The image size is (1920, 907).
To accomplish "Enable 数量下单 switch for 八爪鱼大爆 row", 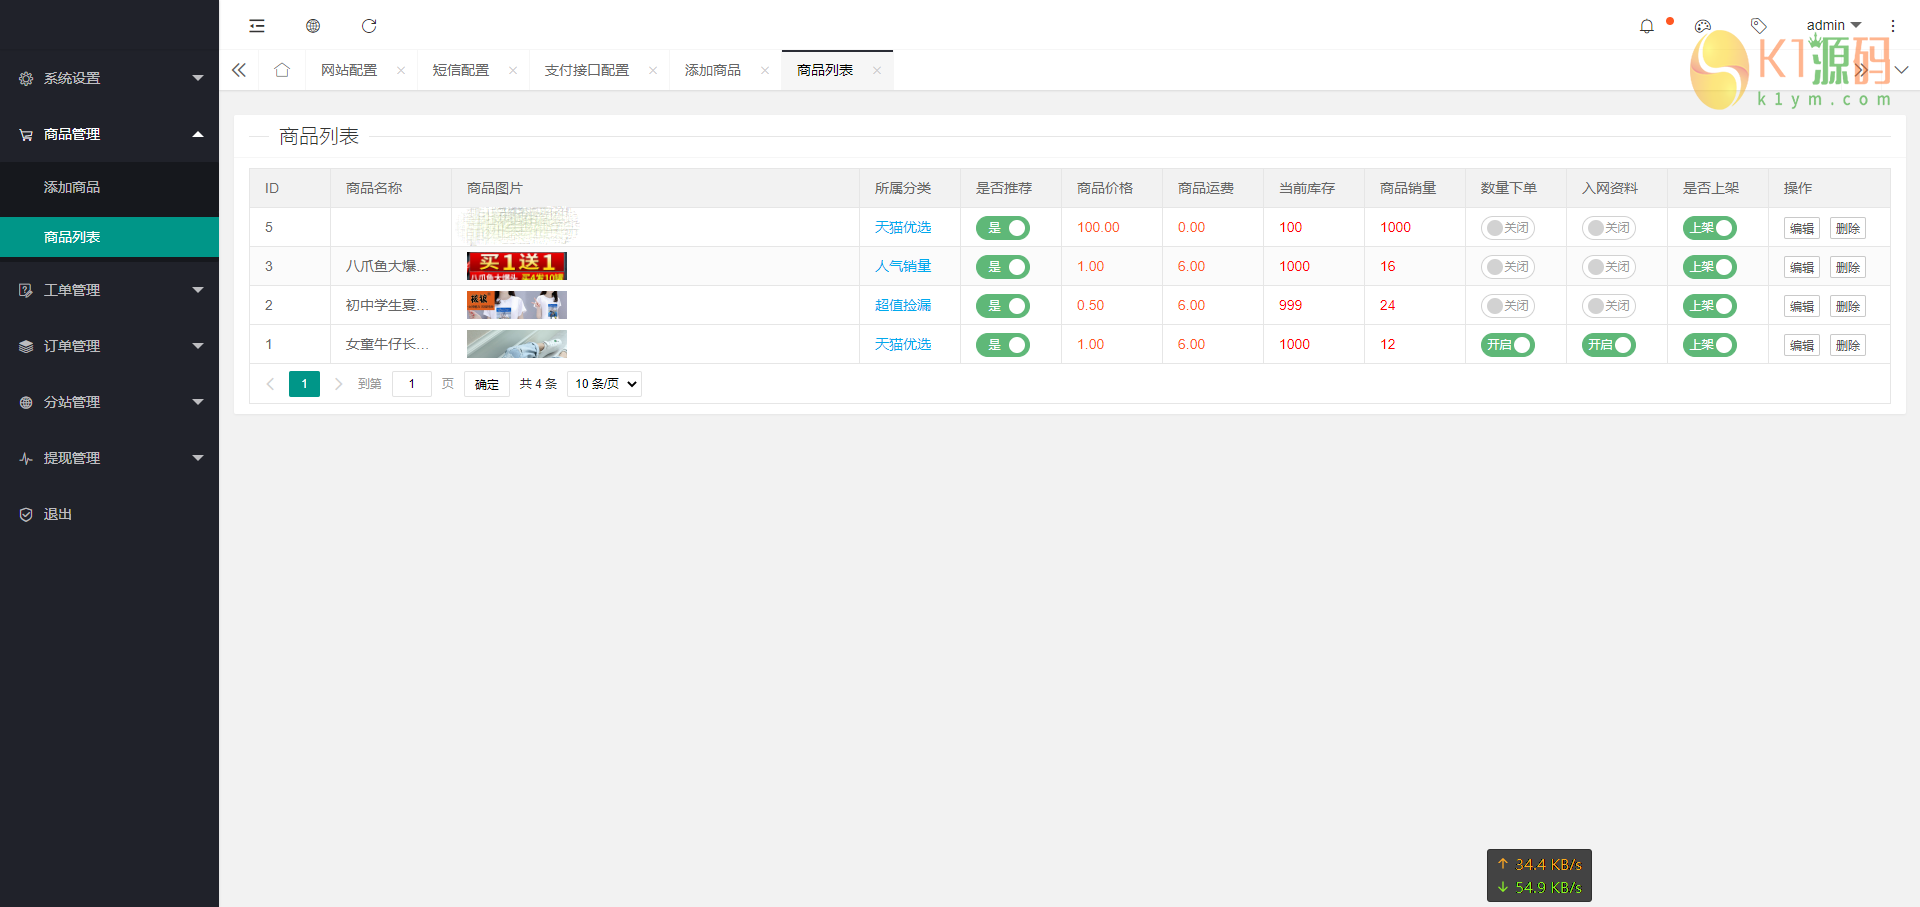I will 1507,267.
